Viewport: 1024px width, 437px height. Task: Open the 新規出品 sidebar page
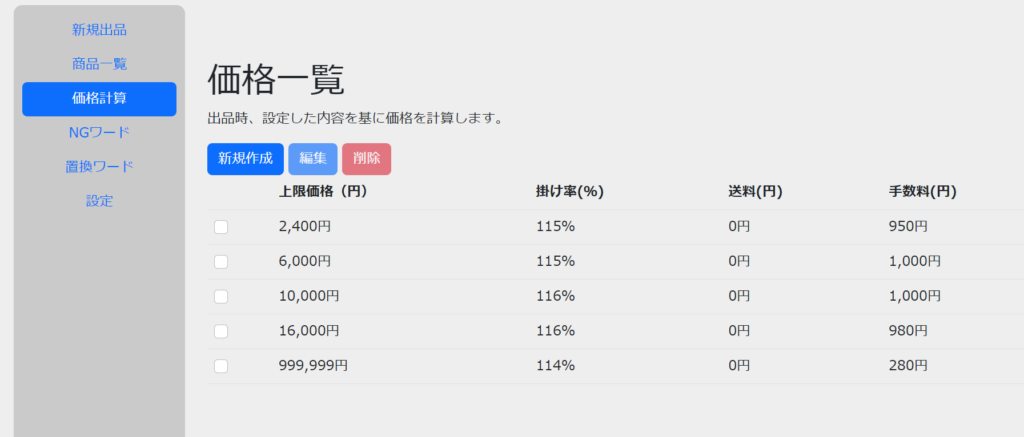[99, 30]
